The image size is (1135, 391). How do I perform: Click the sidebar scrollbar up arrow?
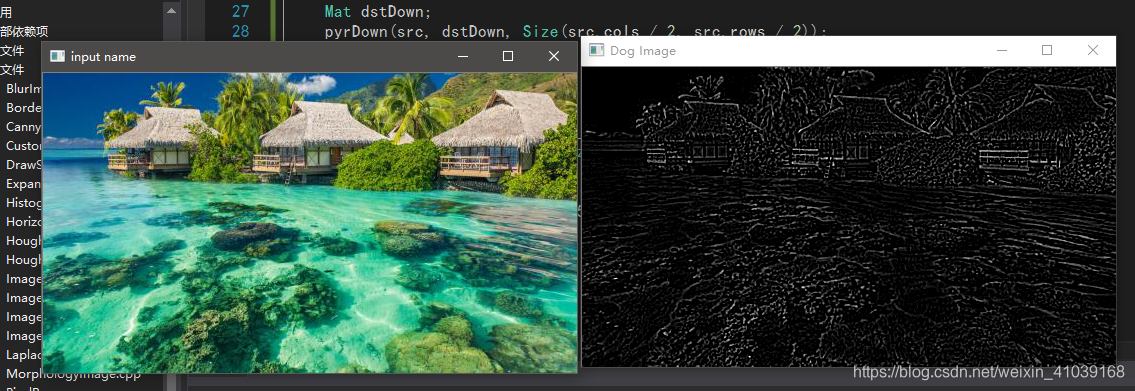tap(171, 11)
